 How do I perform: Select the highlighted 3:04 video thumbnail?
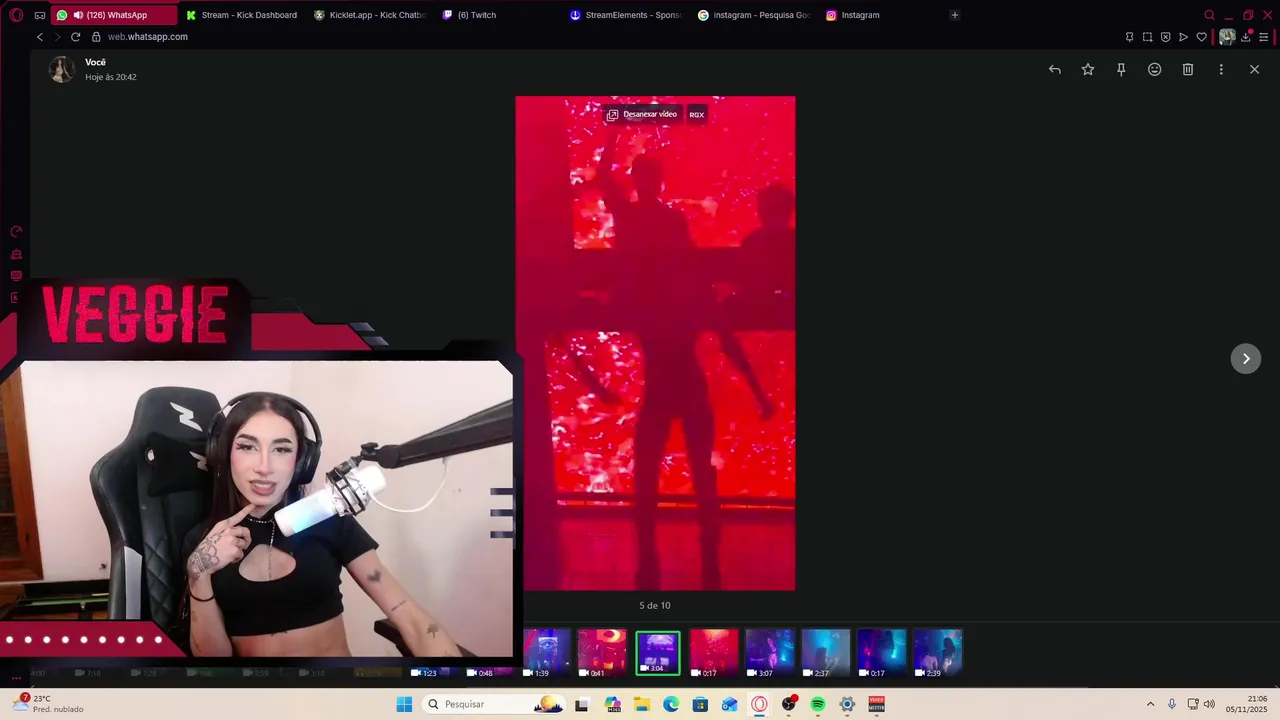(x=658, y=653)
